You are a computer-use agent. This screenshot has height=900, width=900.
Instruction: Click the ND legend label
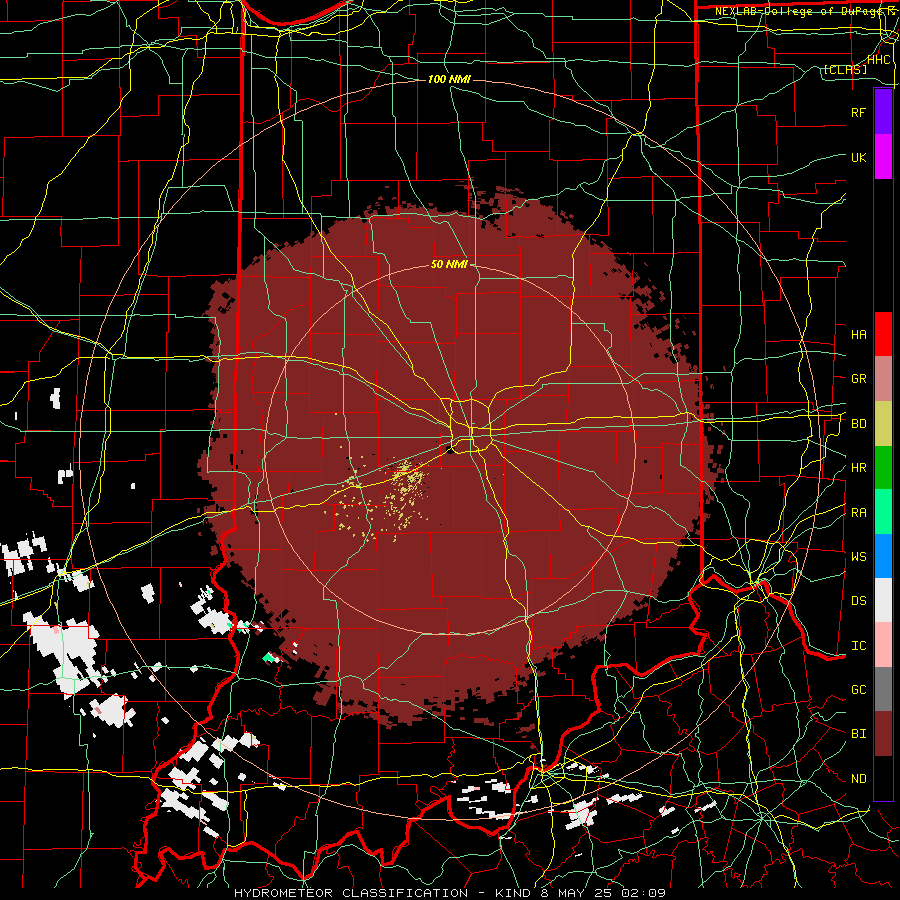coord(859,779)
